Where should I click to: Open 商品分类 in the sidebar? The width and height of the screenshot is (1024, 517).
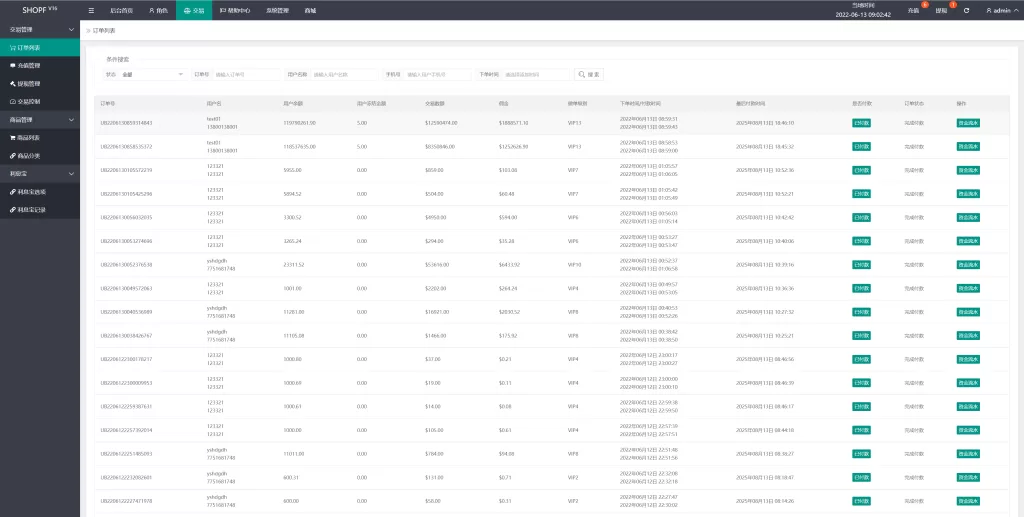[28, 156]
